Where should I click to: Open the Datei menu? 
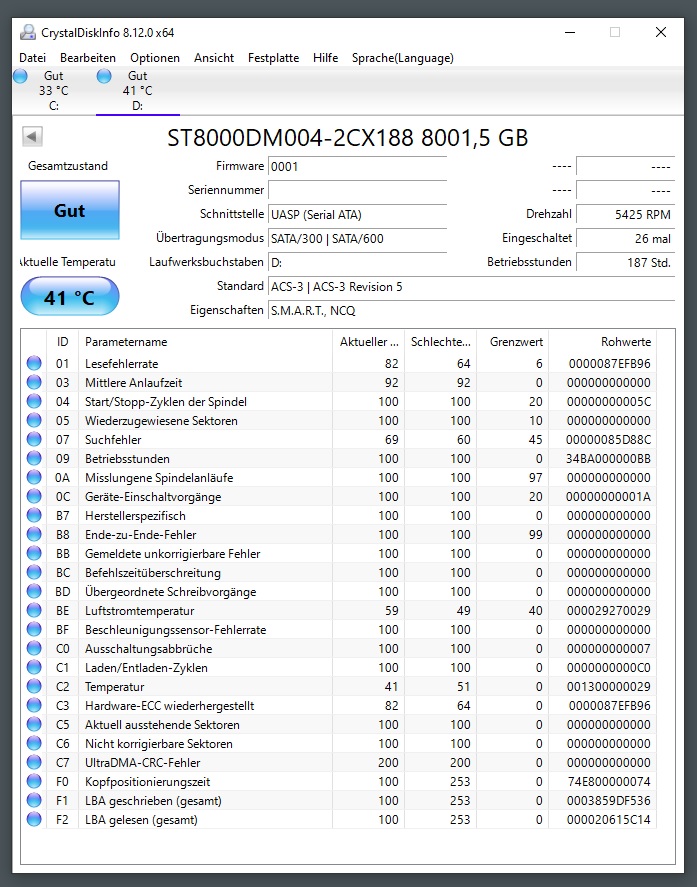point(32,58)
